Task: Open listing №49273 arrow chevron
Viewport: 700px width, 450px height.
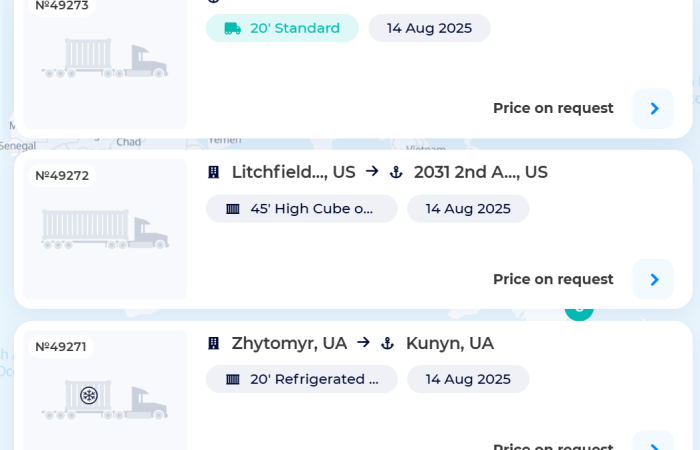Action: (653, 108)
